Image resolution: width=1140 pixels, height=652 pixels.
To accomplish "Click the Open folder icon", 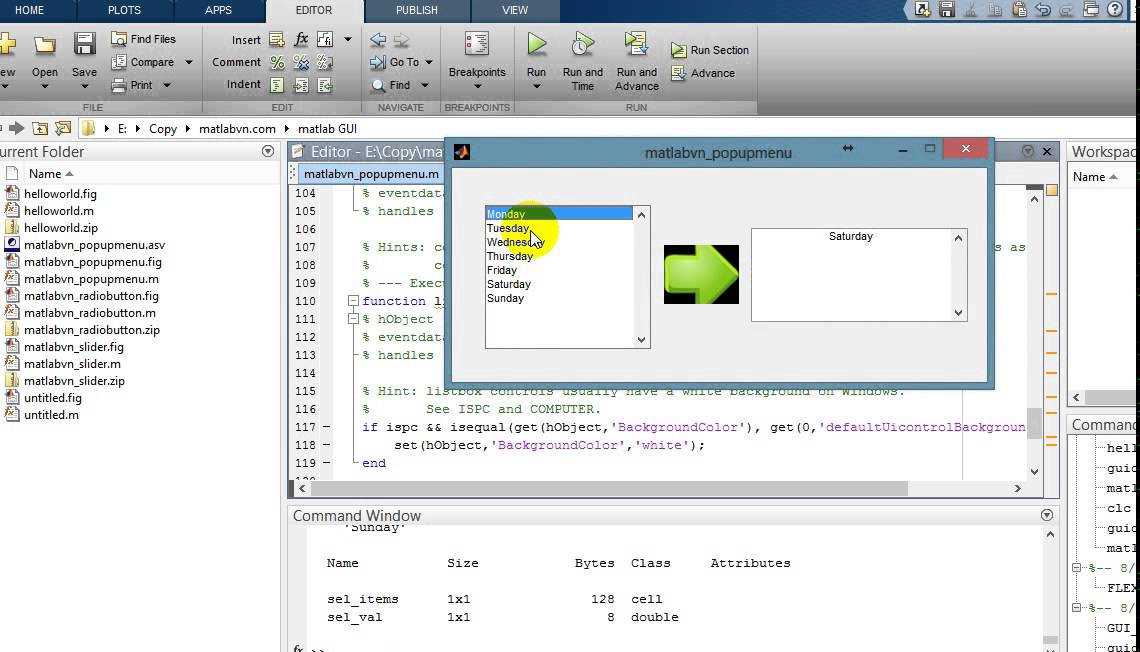I will point(44,47).
